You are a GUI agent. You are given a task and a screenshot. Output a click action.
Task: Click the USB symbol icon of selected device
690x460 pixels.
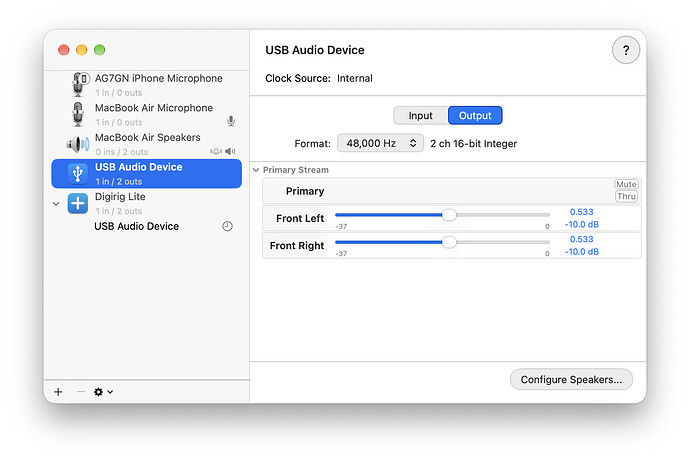(78, 173)
